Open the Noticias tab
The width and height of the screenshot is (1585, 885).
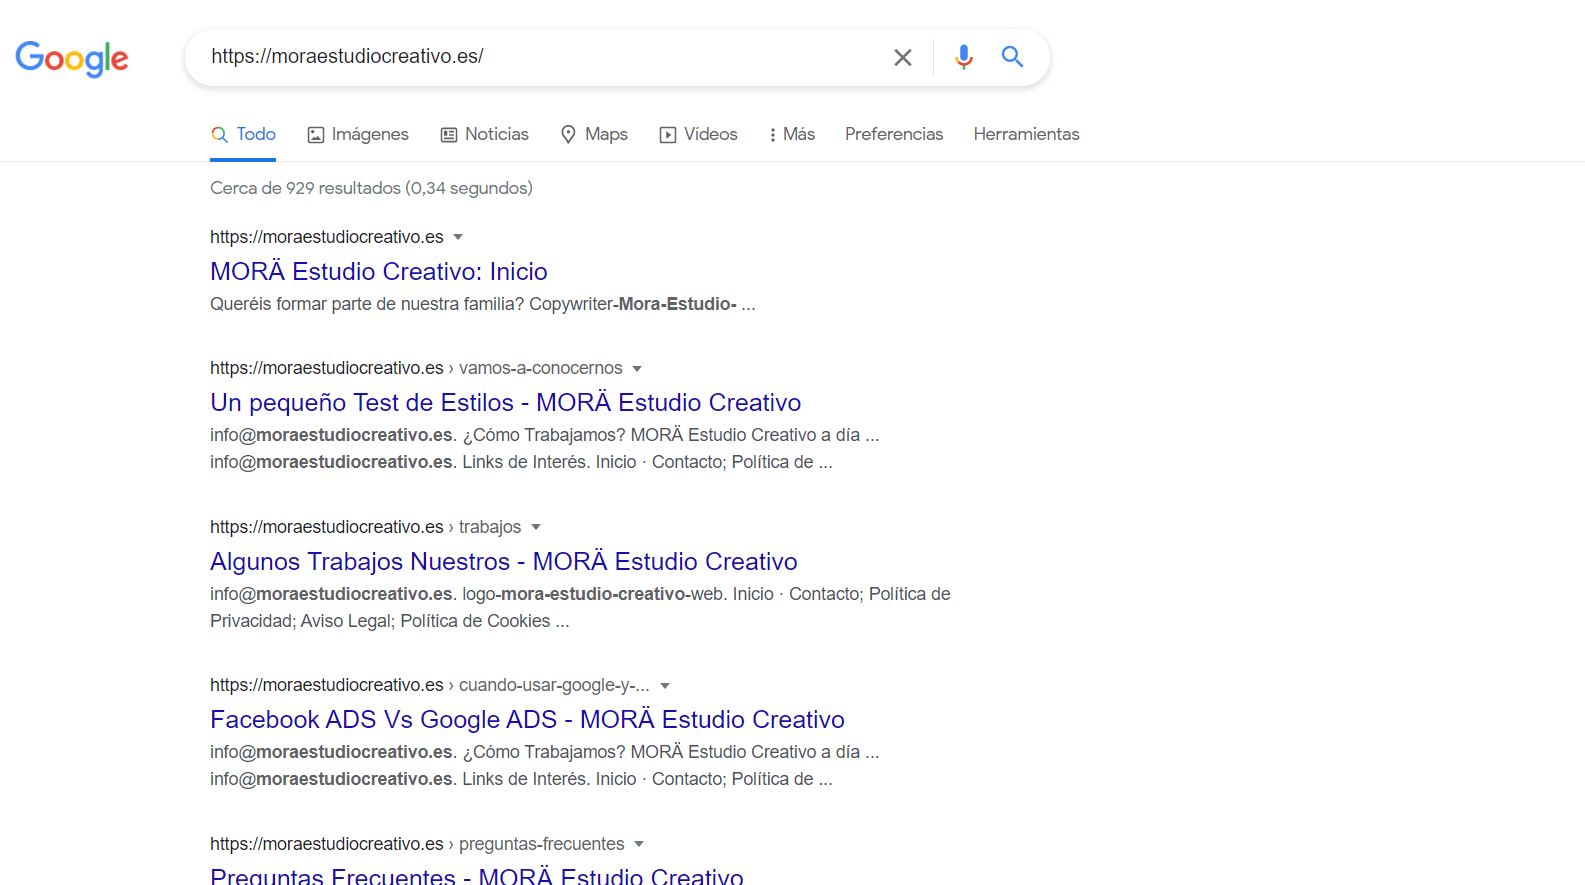[485, 134]
